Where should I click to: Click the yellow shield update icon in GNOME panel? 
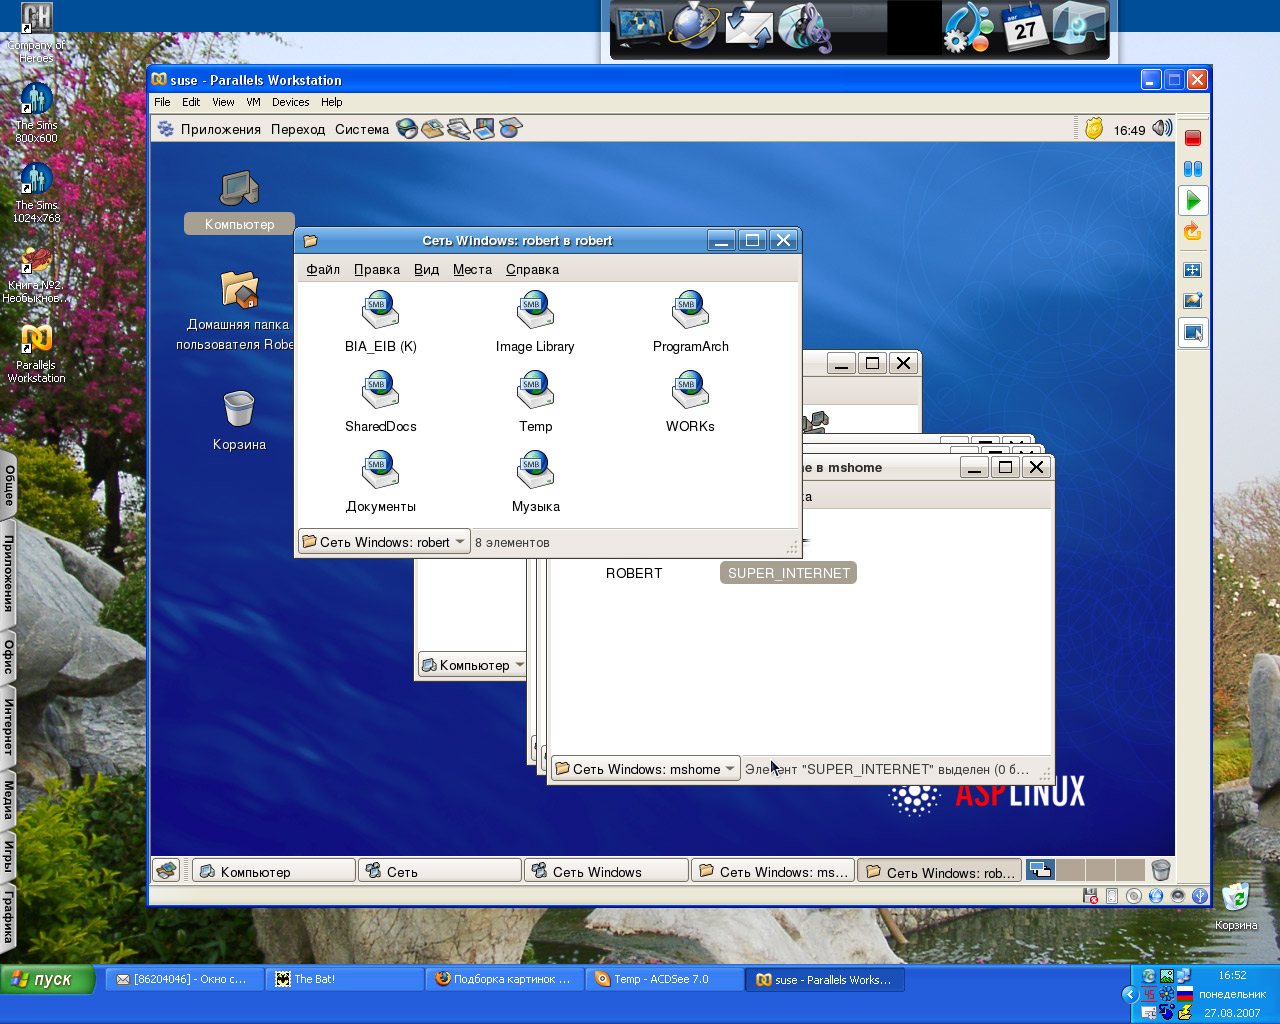tap(1094, 128)
